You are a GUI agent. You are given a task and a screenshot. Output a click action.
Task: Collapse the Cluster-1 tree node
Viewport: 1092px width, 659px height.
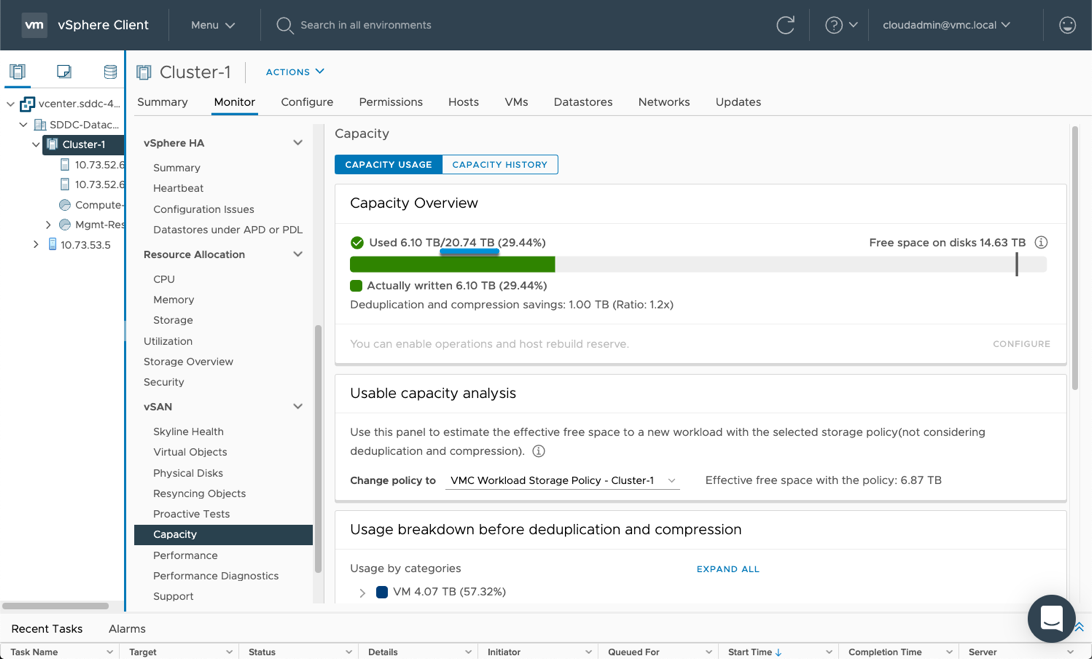36,144
